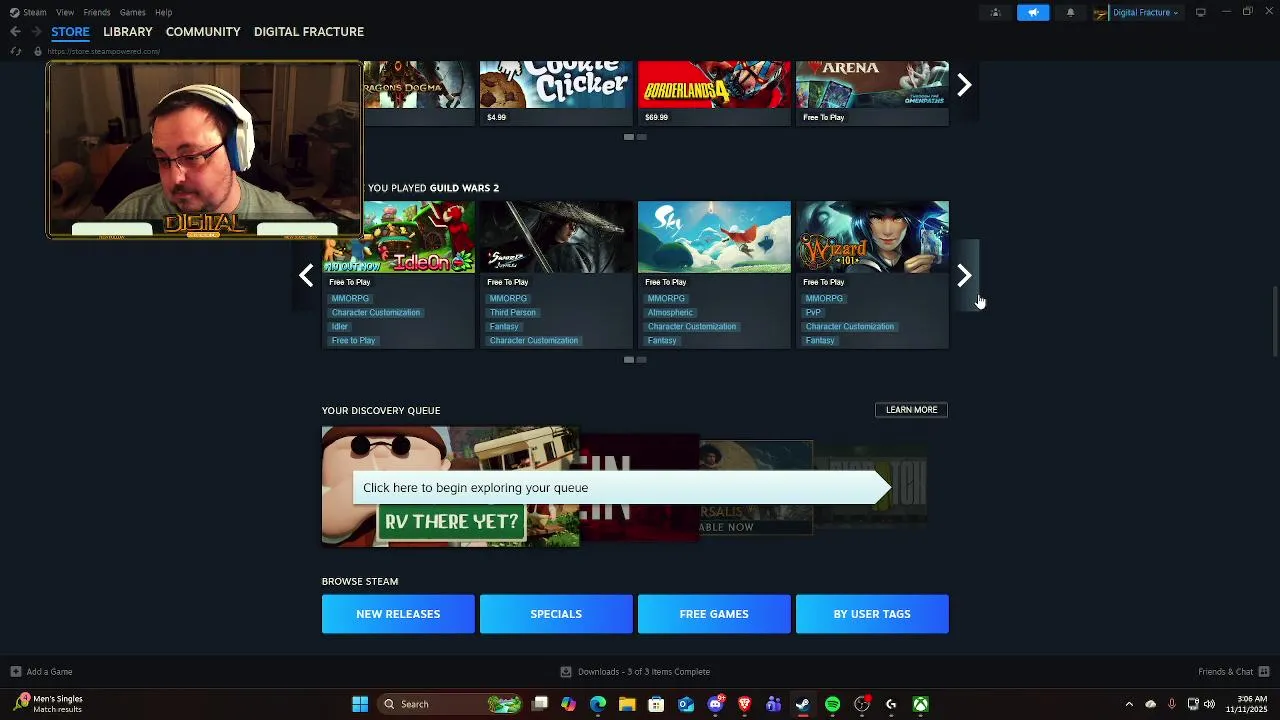Open the Games menu

tap(133, 12)
